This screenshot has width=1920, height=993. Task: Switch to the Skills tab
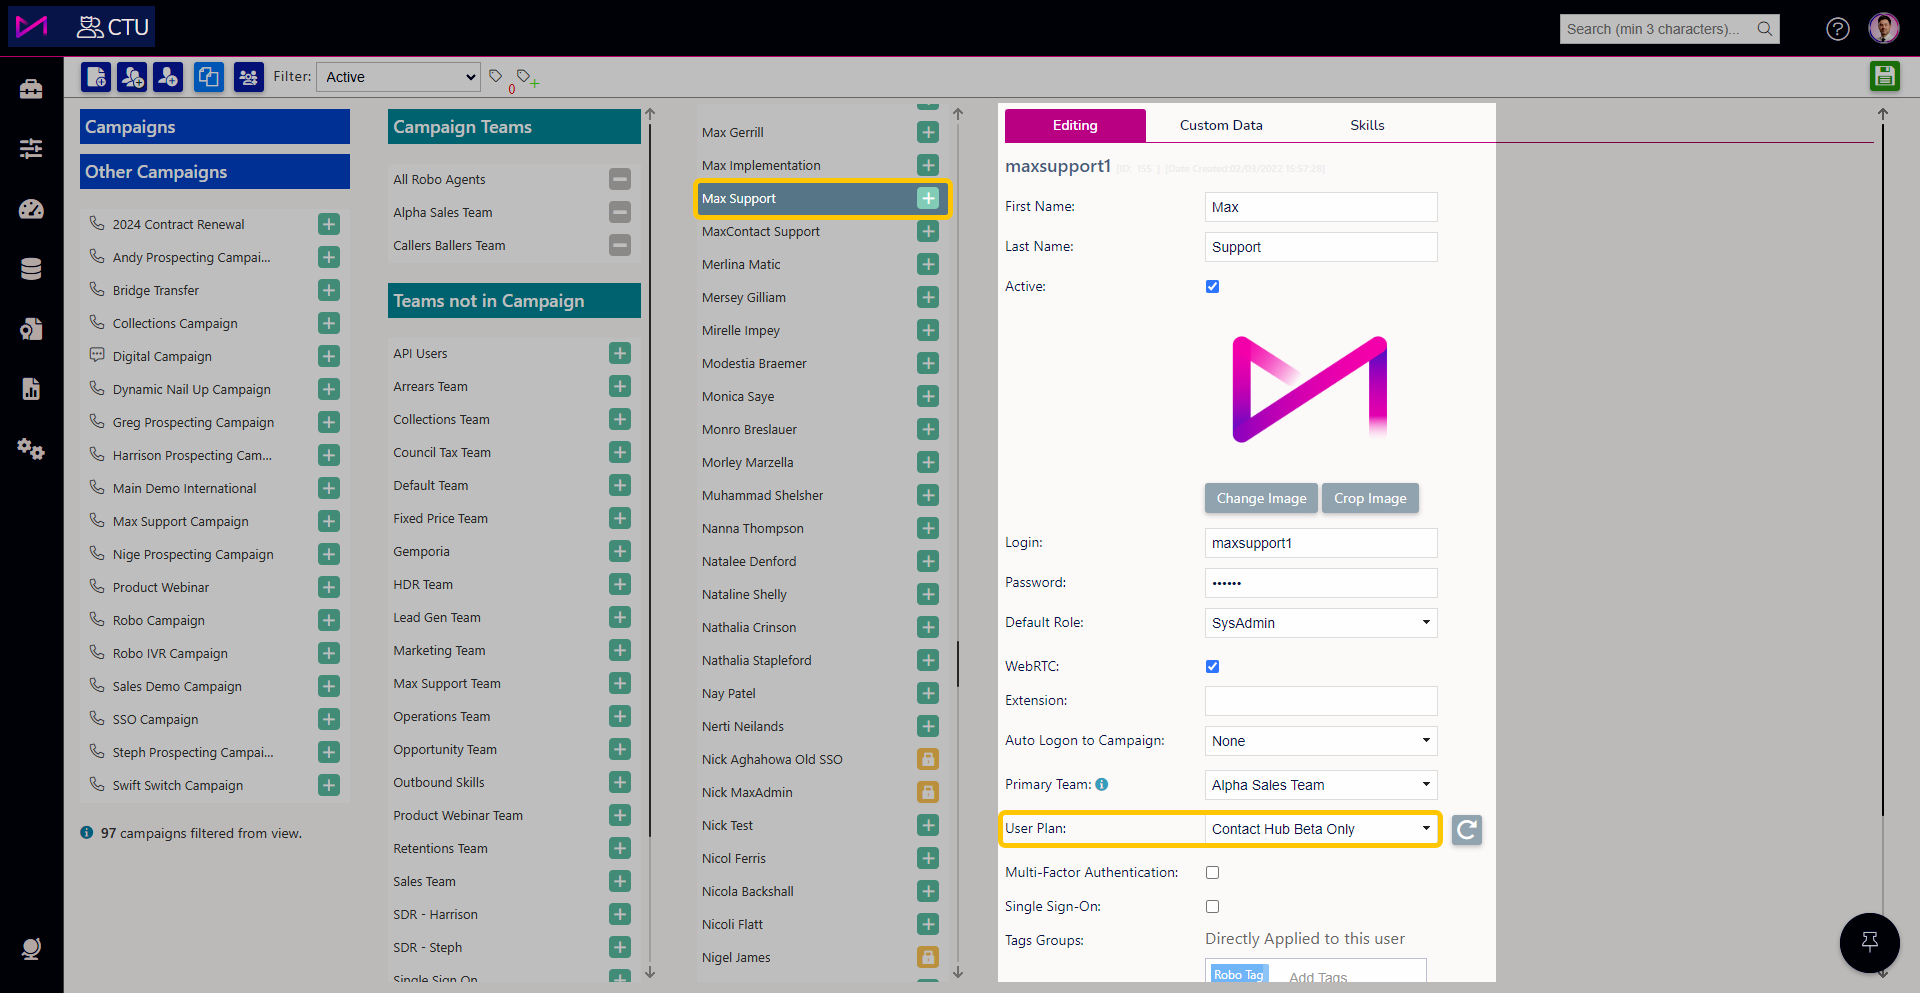pos(1367,126)
